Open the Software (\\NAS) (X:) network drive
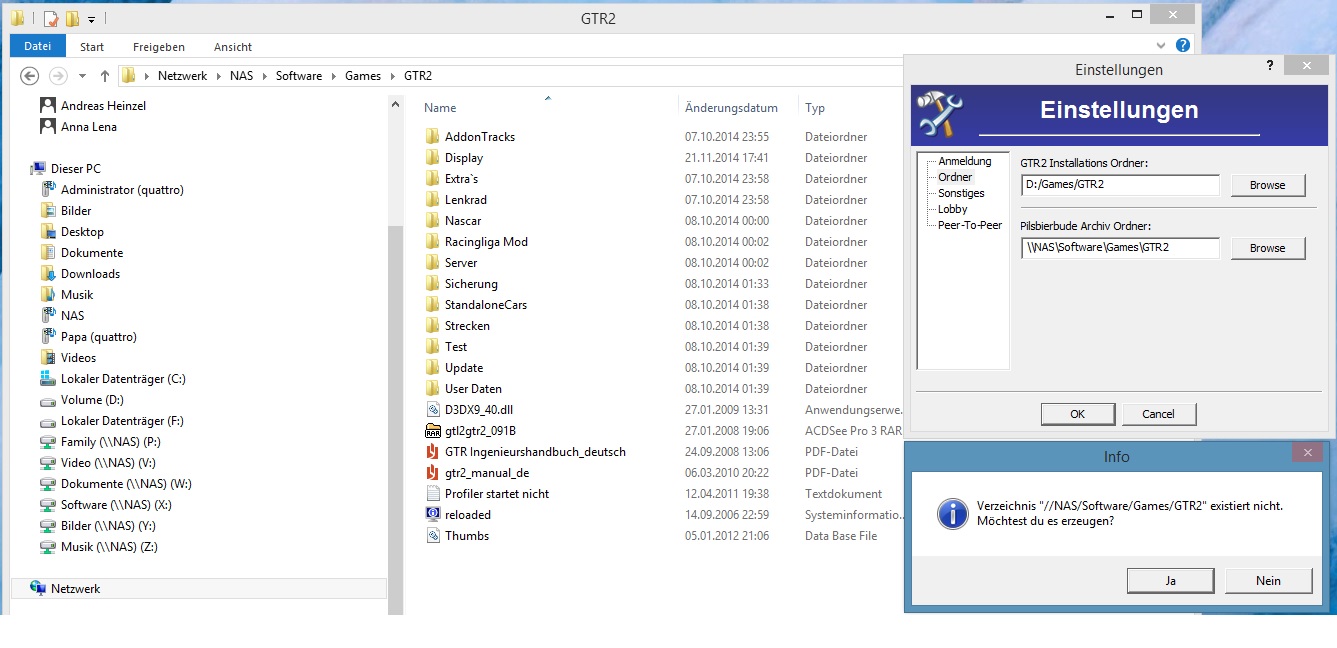Image resolution: width=1337 pixels, height=648 pixels. click(x=115, y=505)
